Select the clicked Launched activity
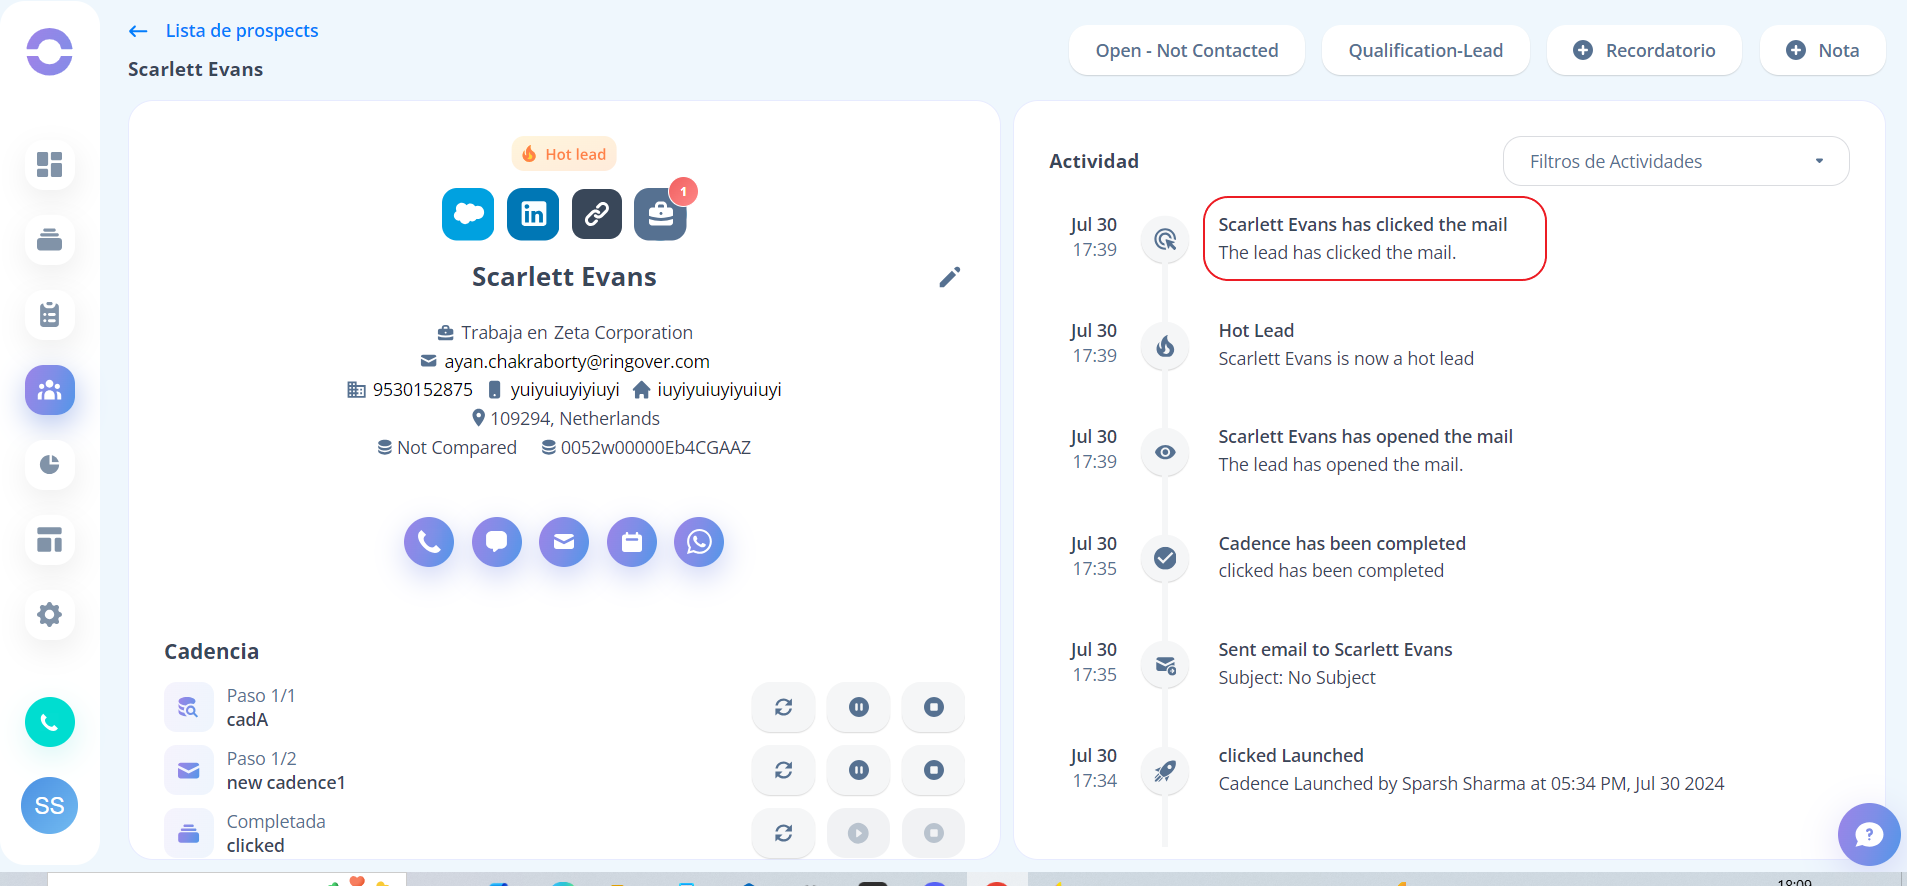This screenshot has width=1907, height=886. pyautogui.click(x=1471, y=770)
